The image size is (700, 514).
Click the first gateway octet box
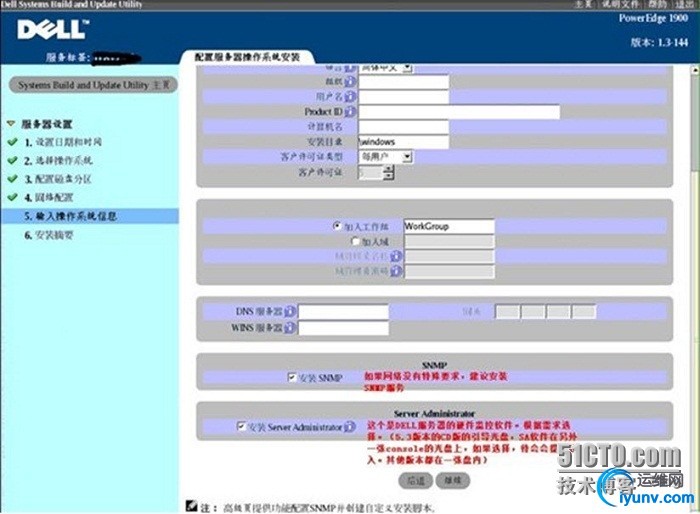click(508, 312)
